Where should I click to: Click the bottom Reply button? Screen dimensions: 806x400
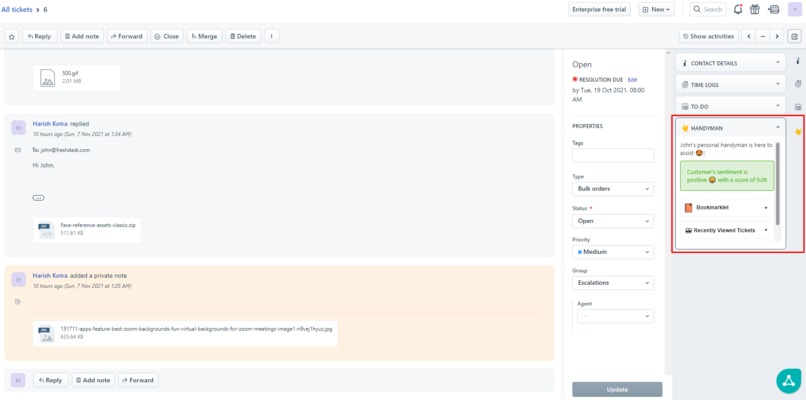tap(50, 380)
